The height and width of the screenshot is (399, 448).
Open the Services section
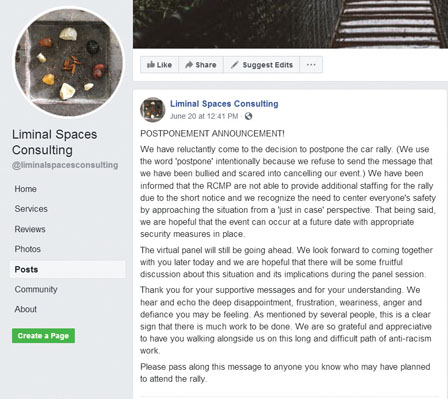(x=31, y=209)
